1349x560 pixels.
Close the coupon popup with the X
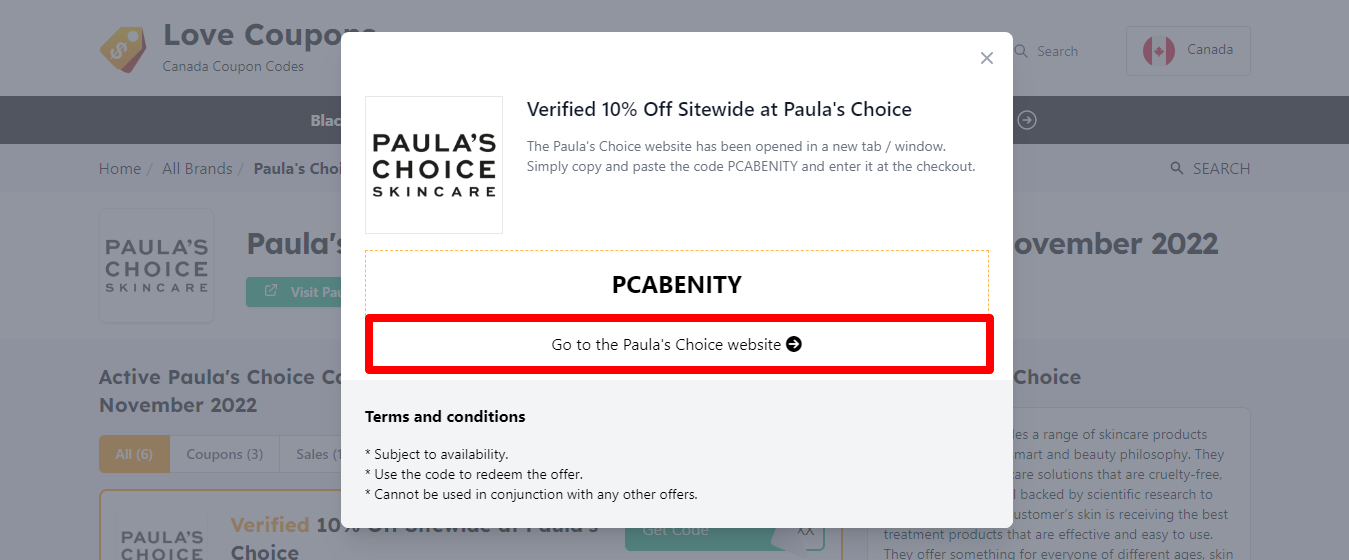[987, 58]
